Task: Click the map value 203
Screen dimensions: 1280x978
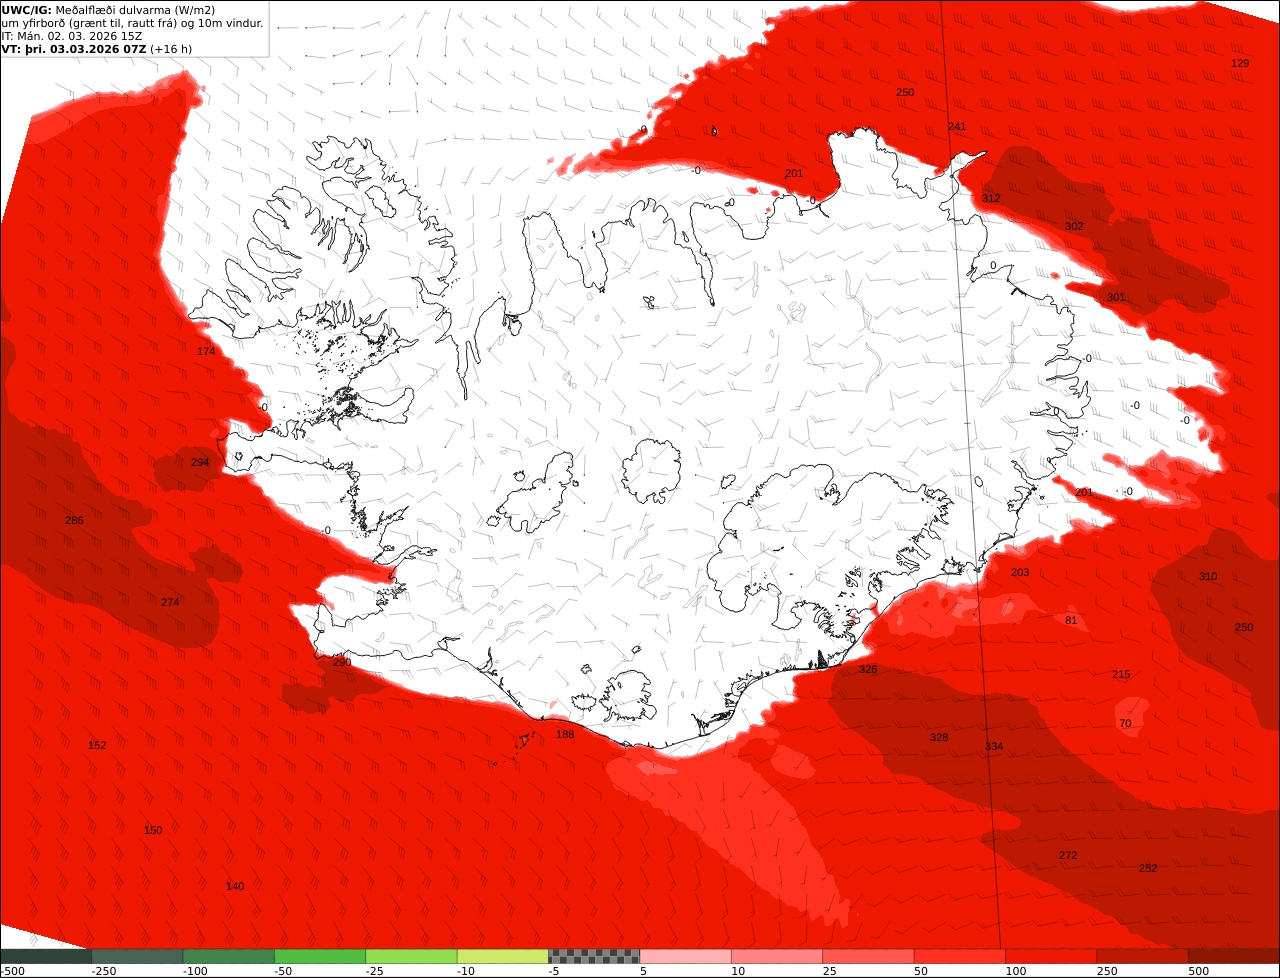Action: (x=1020, y=572)
